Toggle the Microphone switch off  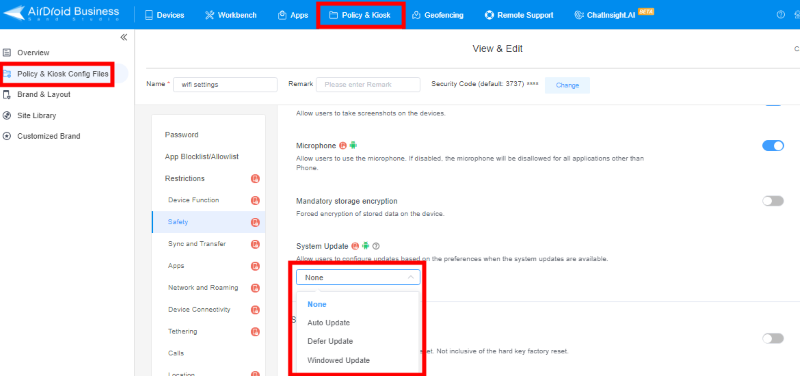coord(773,146)
